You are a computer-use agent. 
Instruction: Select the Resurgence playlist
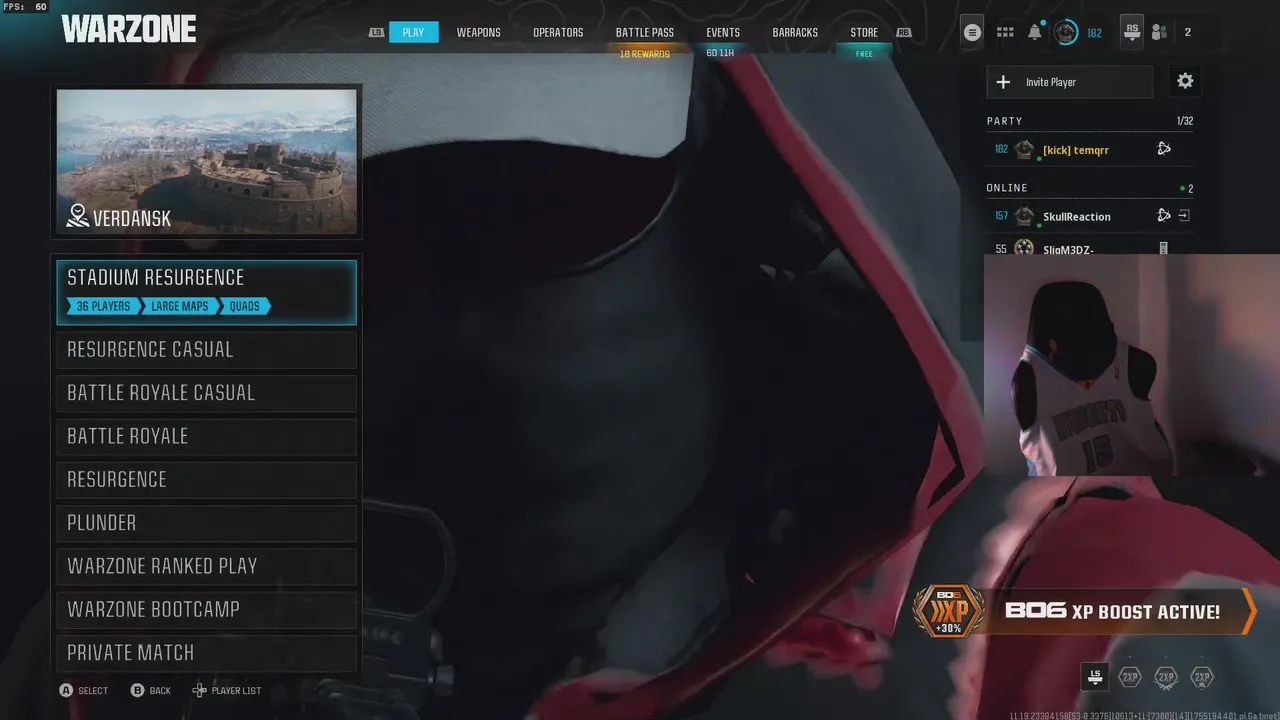click(x=206, y=480)
